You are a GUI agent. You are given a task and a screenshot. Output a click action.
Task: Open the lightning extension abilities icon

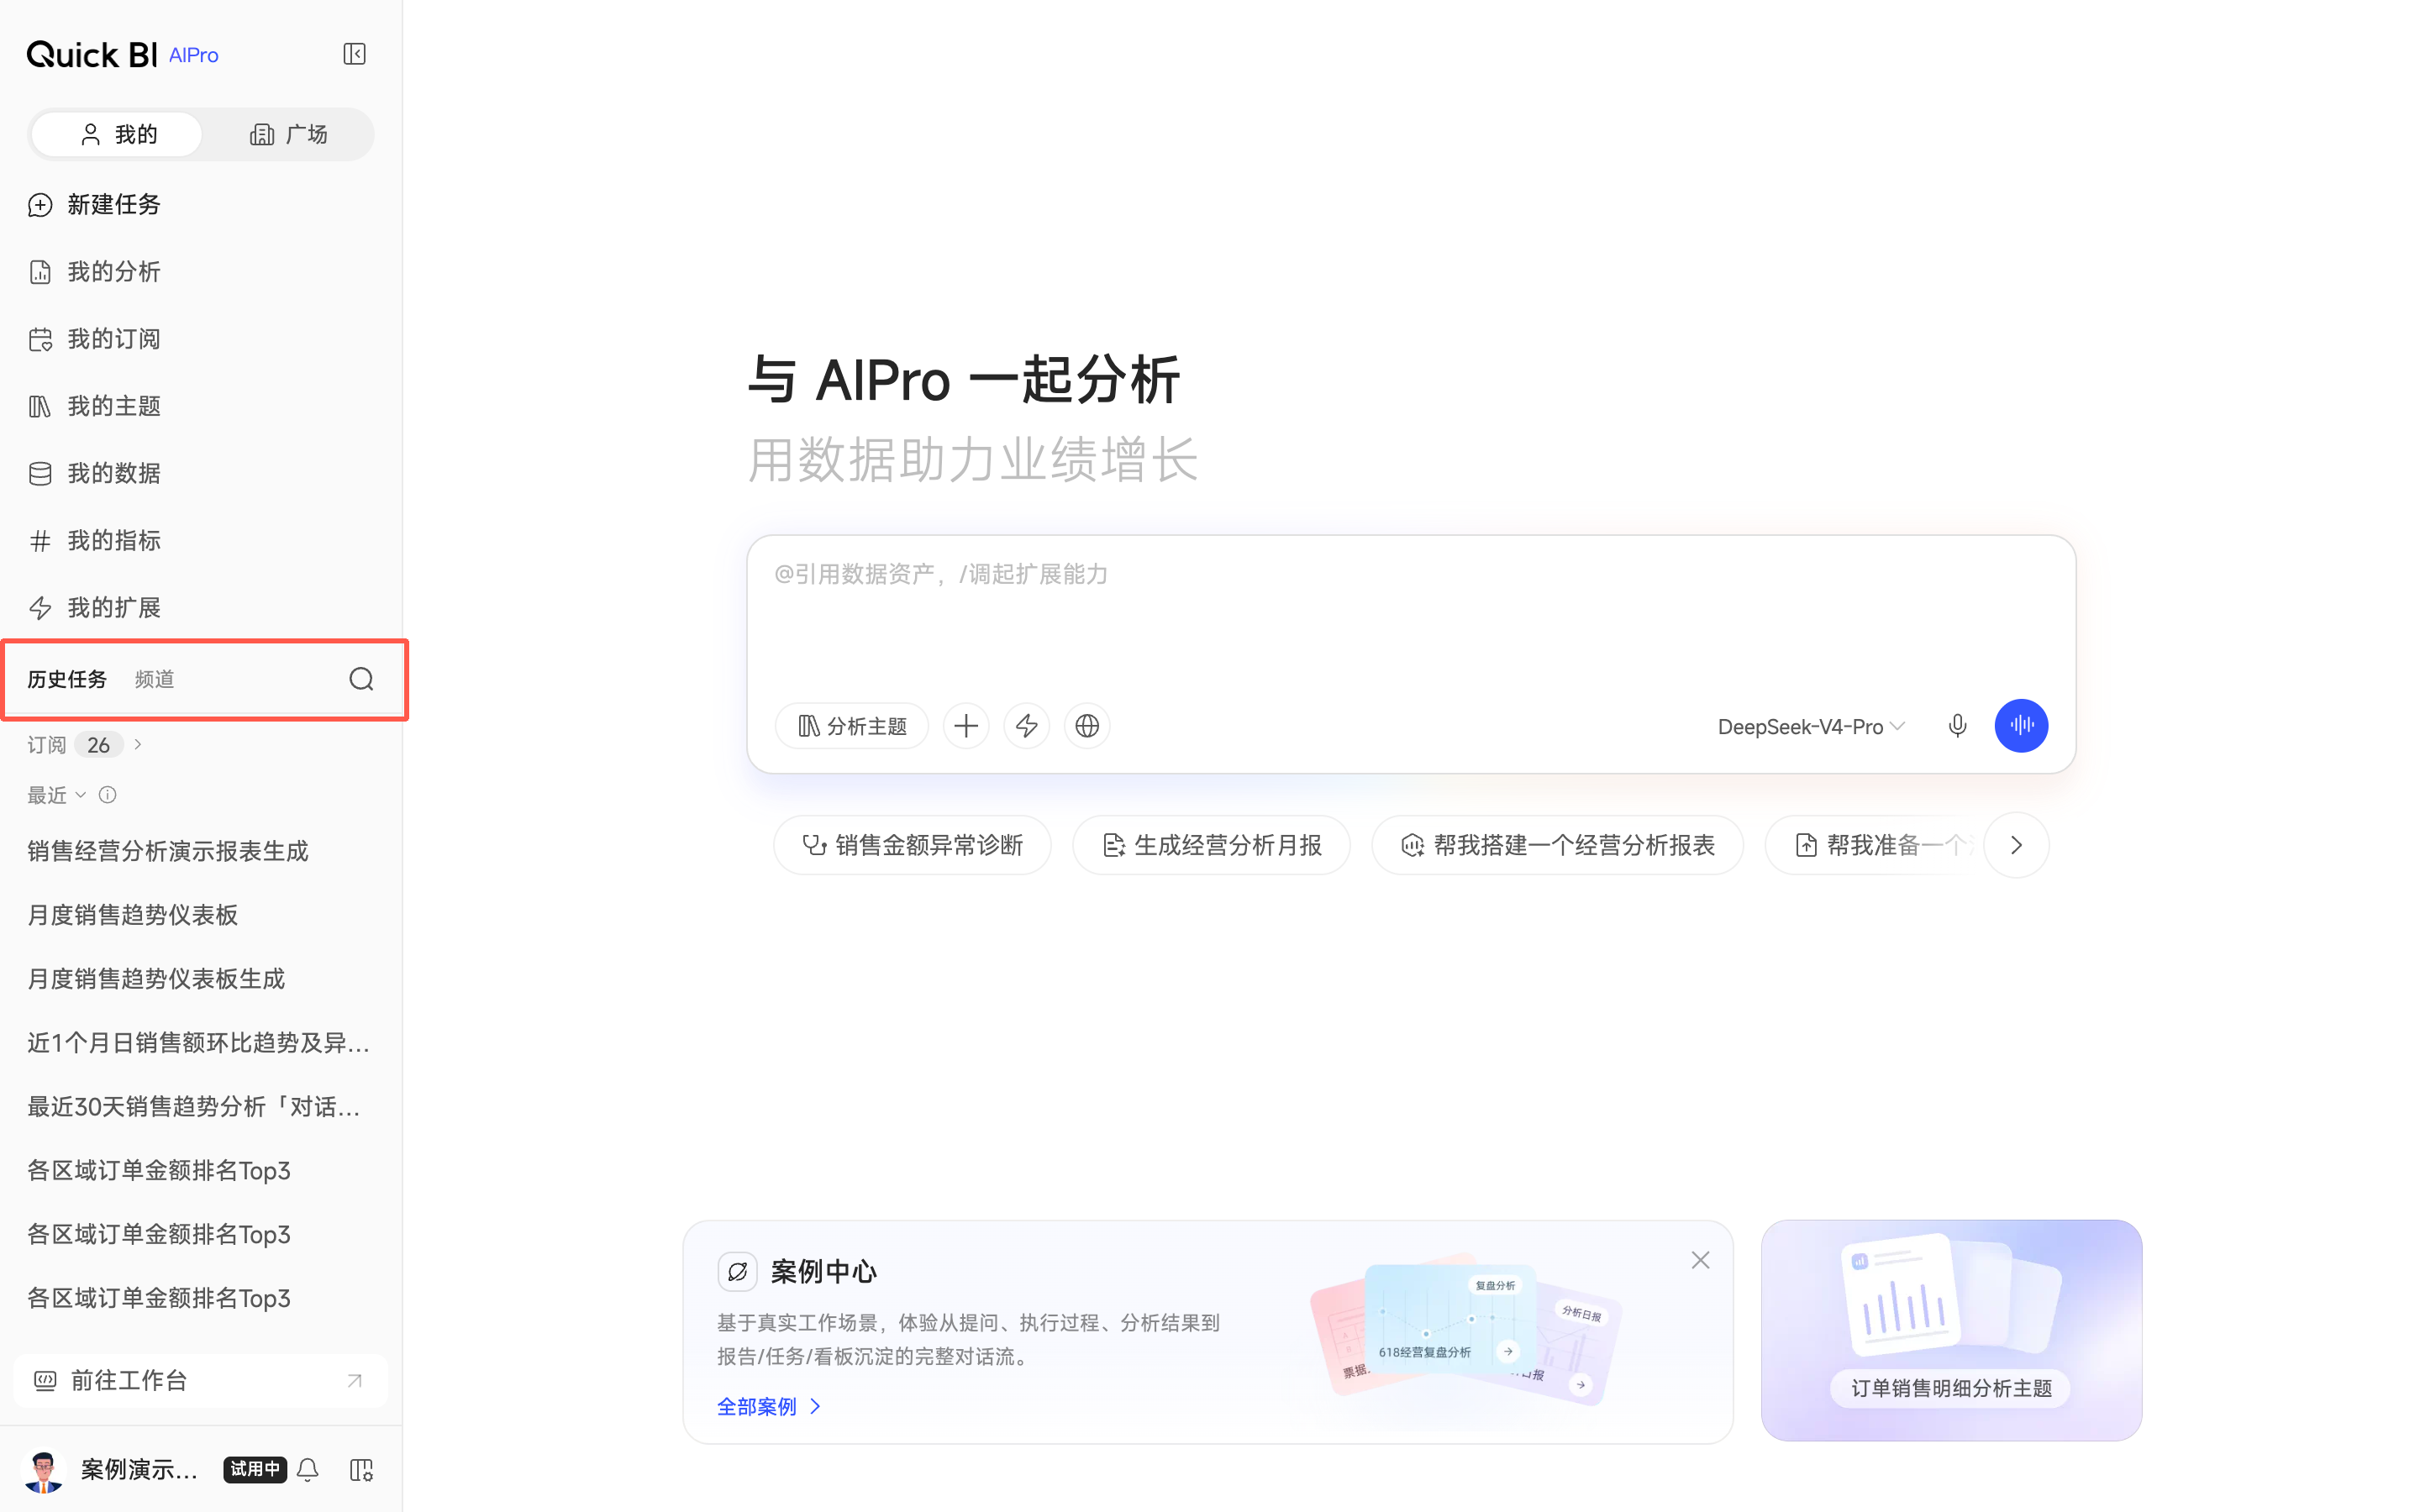point(1027,726)
